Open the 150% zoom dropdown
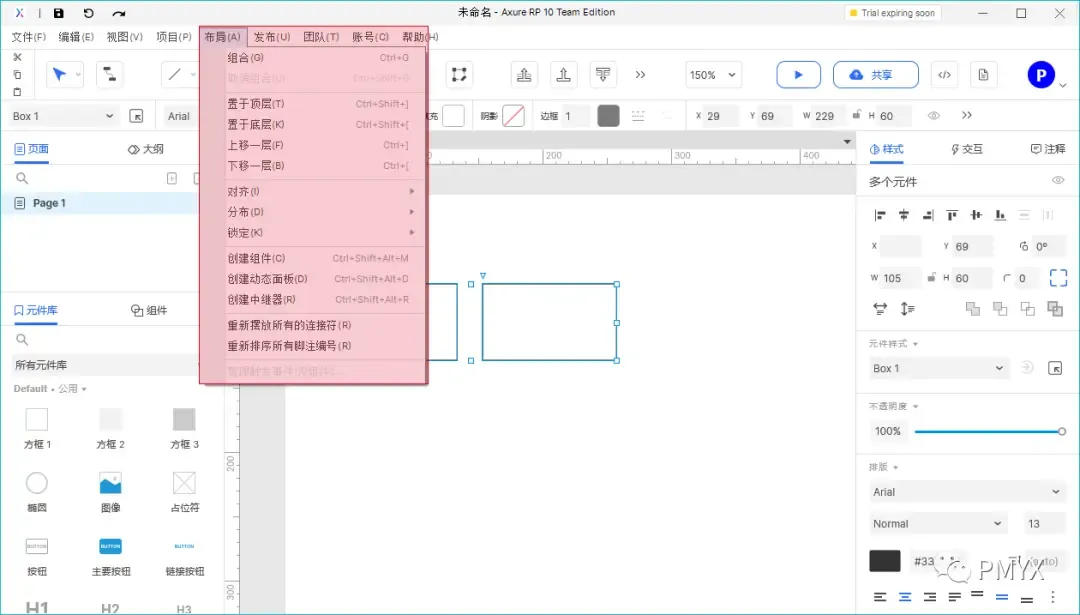The image size is (1080, 615). [x=713, y=74]
